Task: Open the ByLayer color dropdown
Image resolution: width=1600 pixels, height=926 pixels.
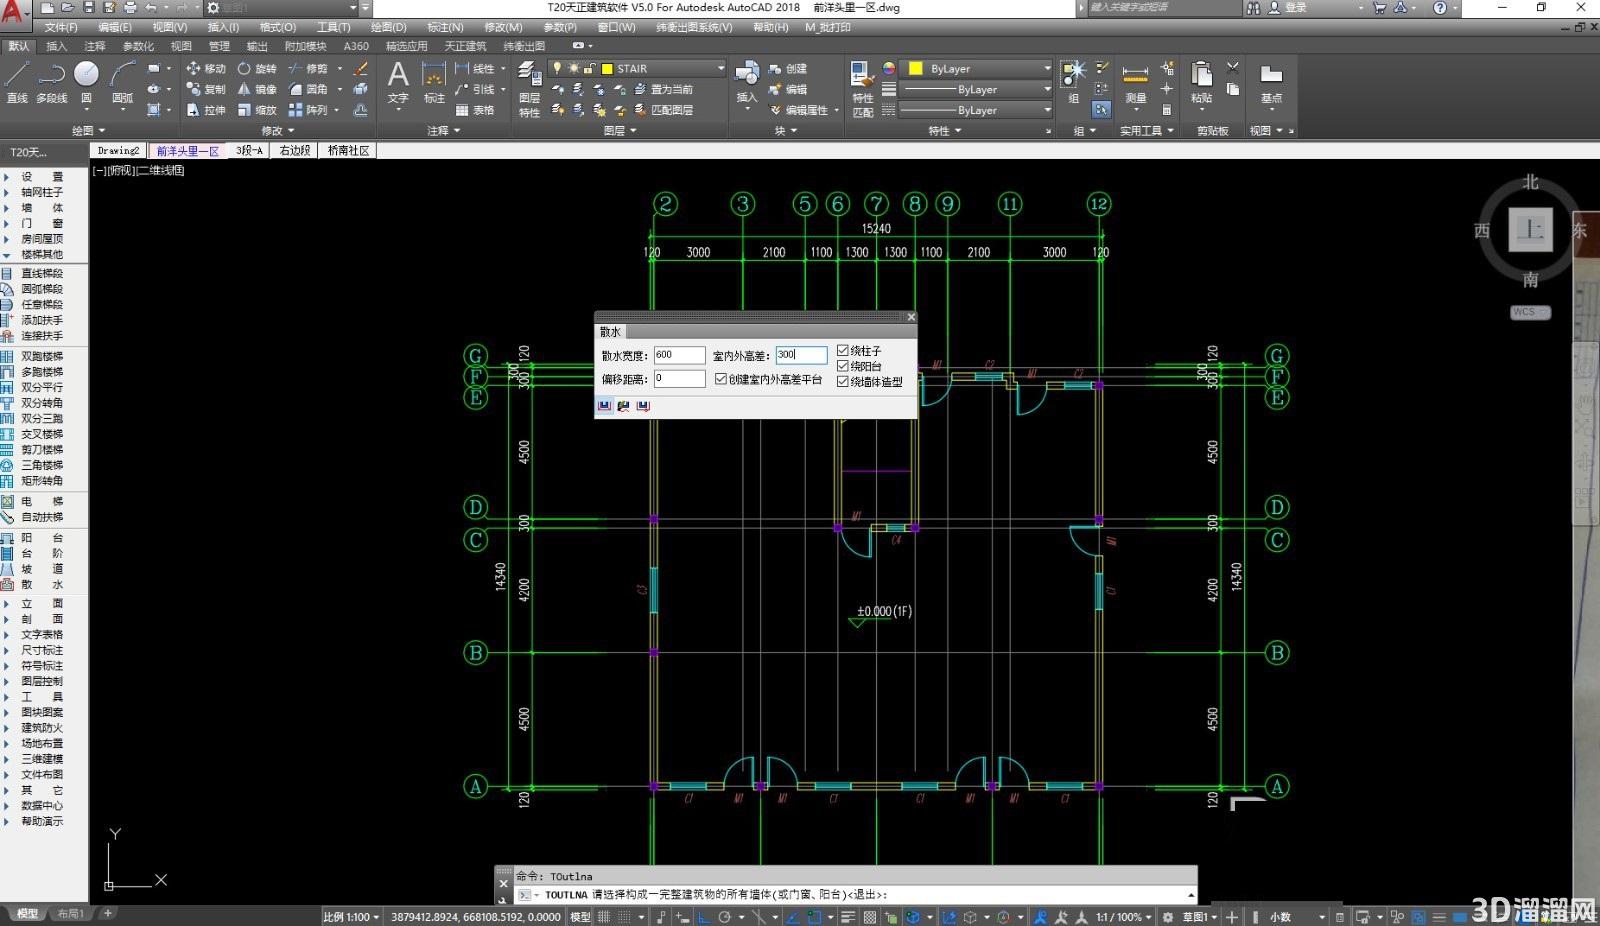Action: pos(1047,68)
